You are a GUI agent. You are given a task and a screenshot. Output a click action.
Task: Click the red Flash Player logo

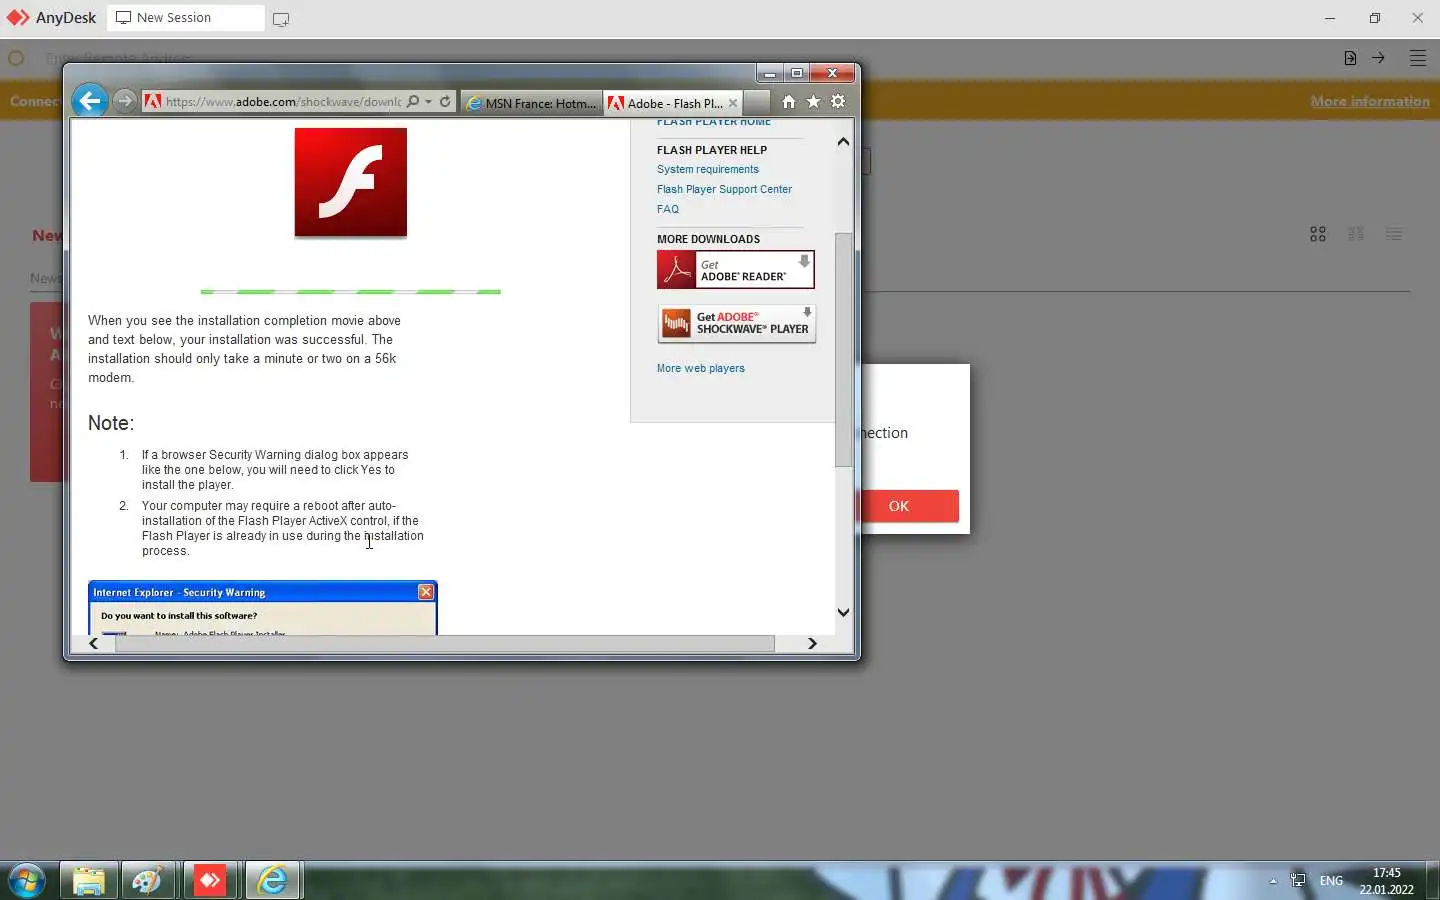[351, 182]
